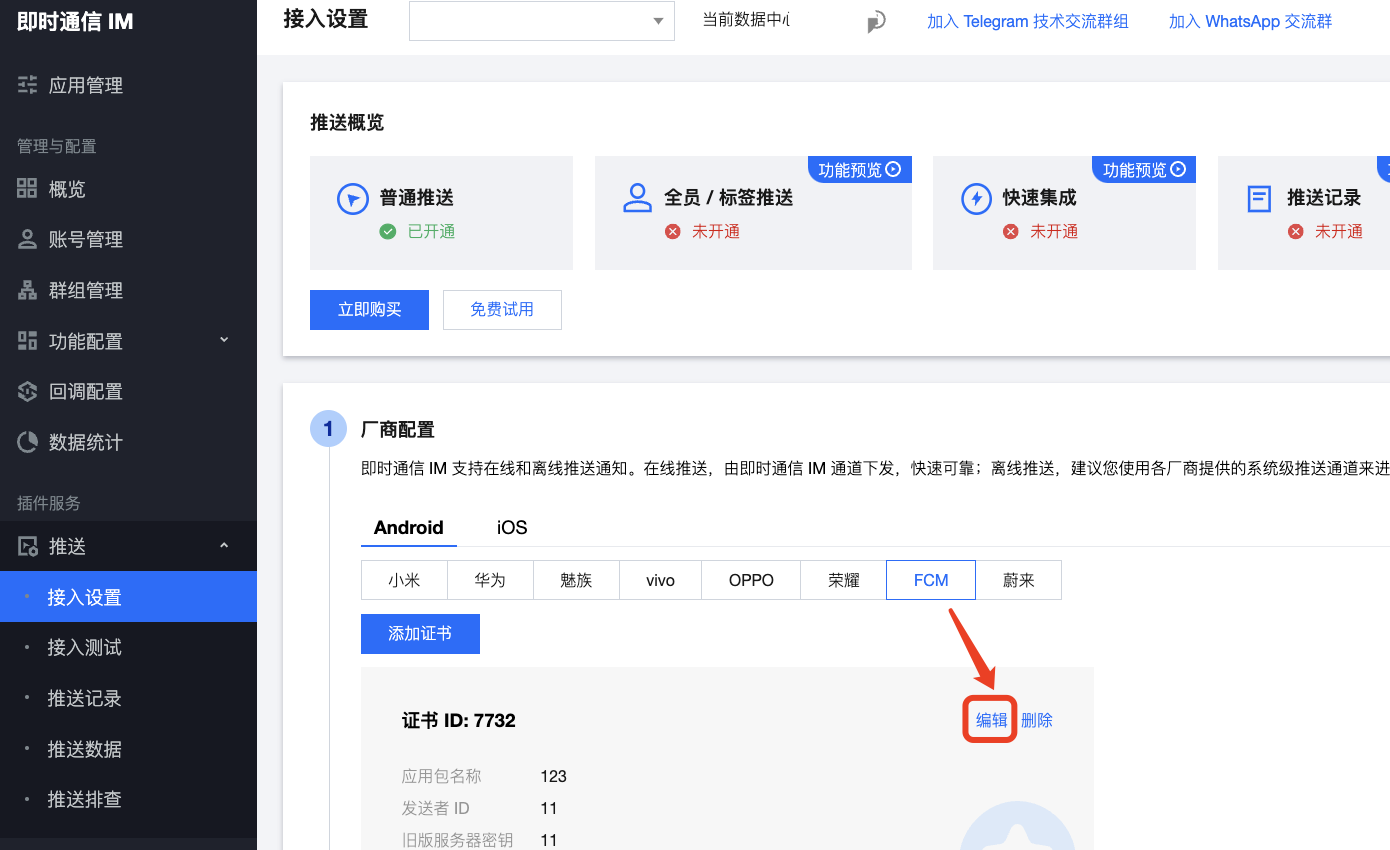
Task: Open 回调配置 via its cube icon
Action: [x=28, y=391]
